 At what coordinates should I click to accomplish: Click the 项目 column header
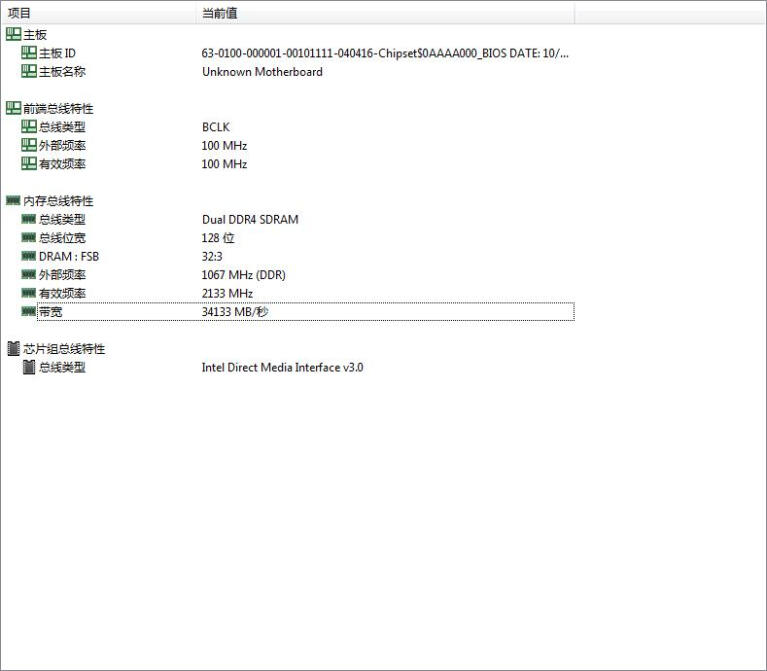pos(100,13)
